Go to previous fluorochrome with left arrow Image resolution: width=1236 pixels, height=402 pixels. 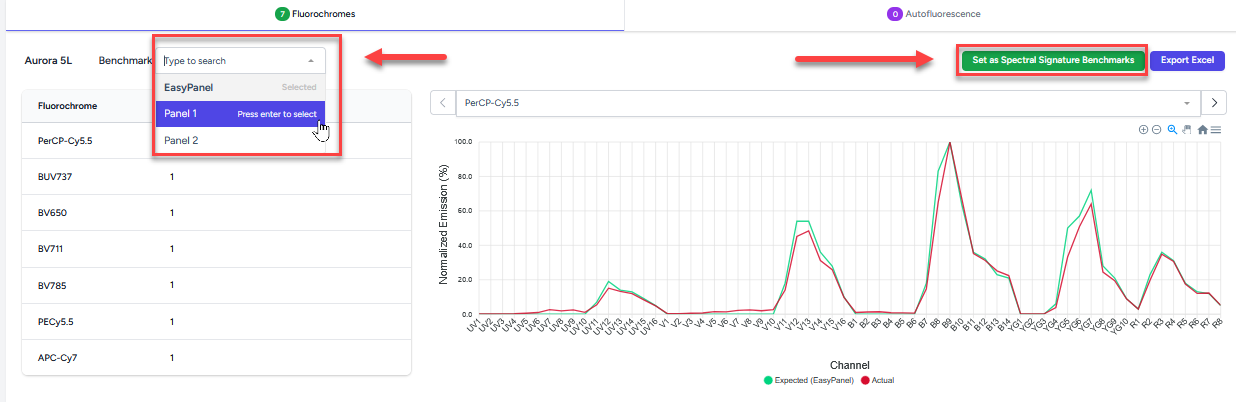(x=443, y=103)
